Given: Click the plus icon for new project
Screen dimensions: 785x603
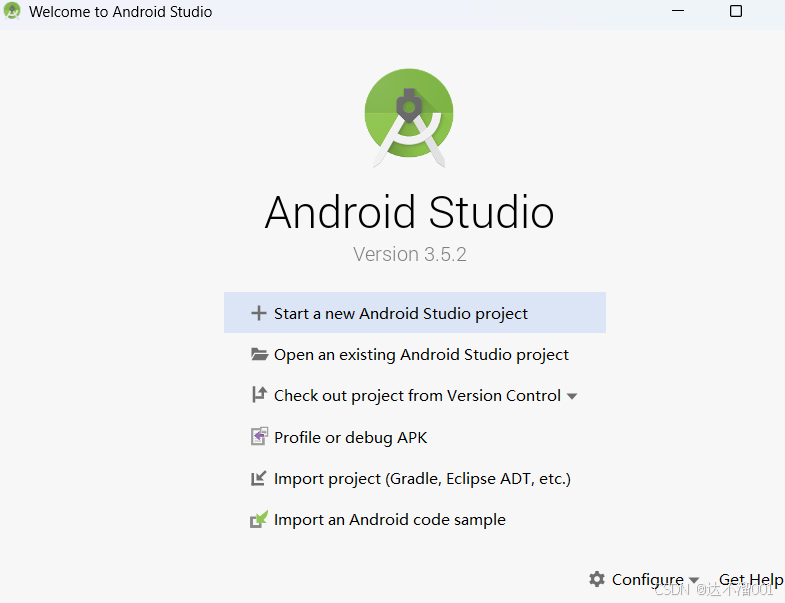Looking at the screenshot, I should pyautogui.click(x=259, y=313).
